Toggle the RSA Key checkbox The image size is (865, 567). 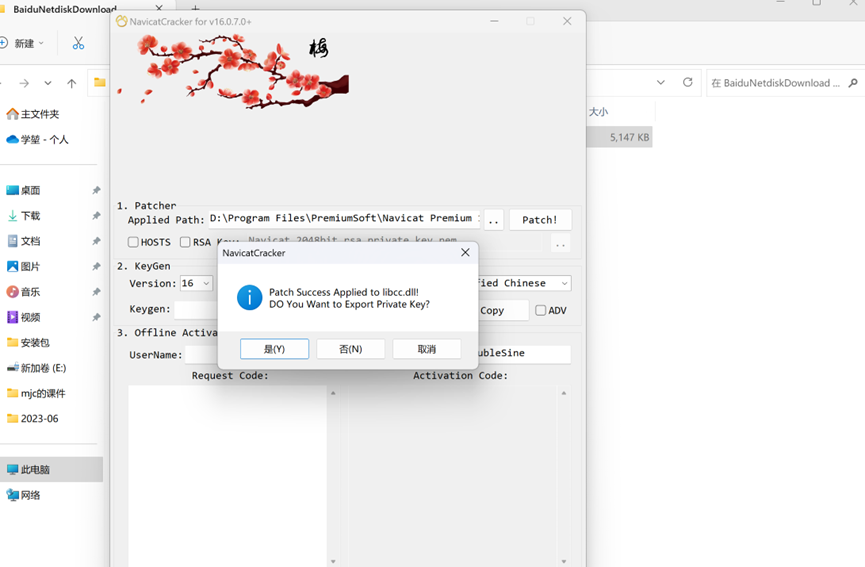(x=185, y=242)
